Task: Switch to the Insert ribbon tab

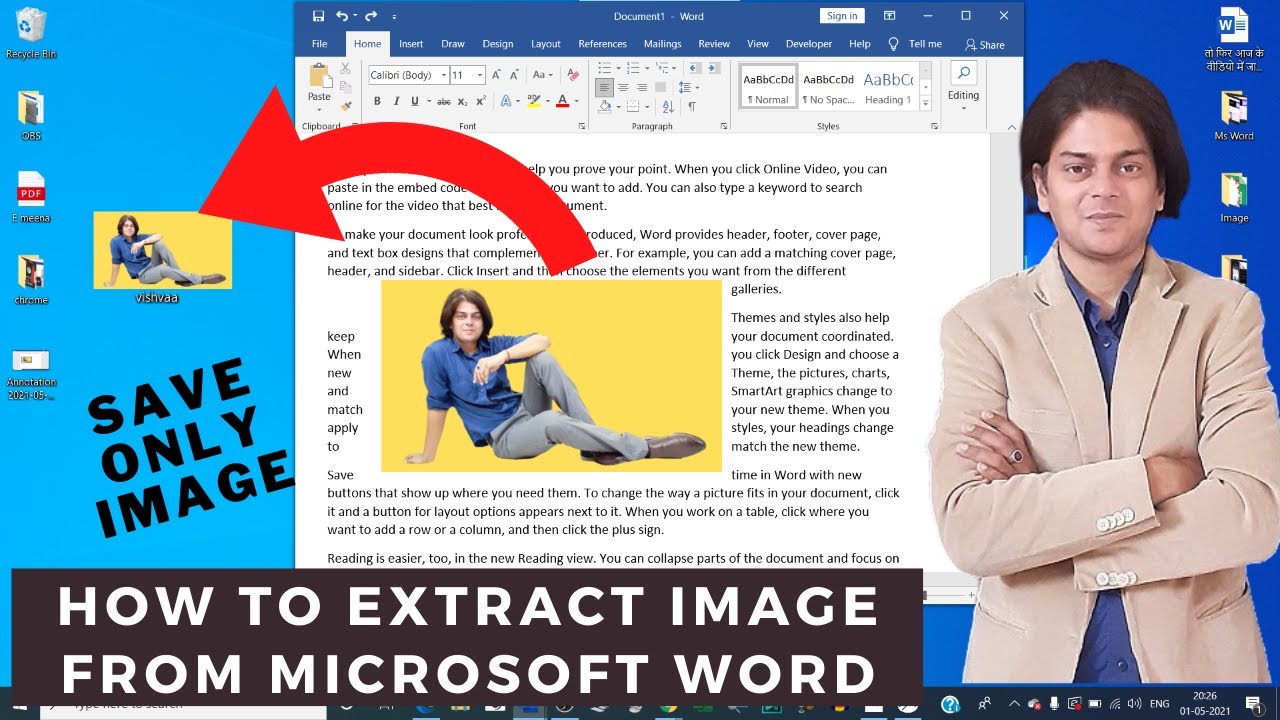Action: pyautogui.click(x=411, y=44)
